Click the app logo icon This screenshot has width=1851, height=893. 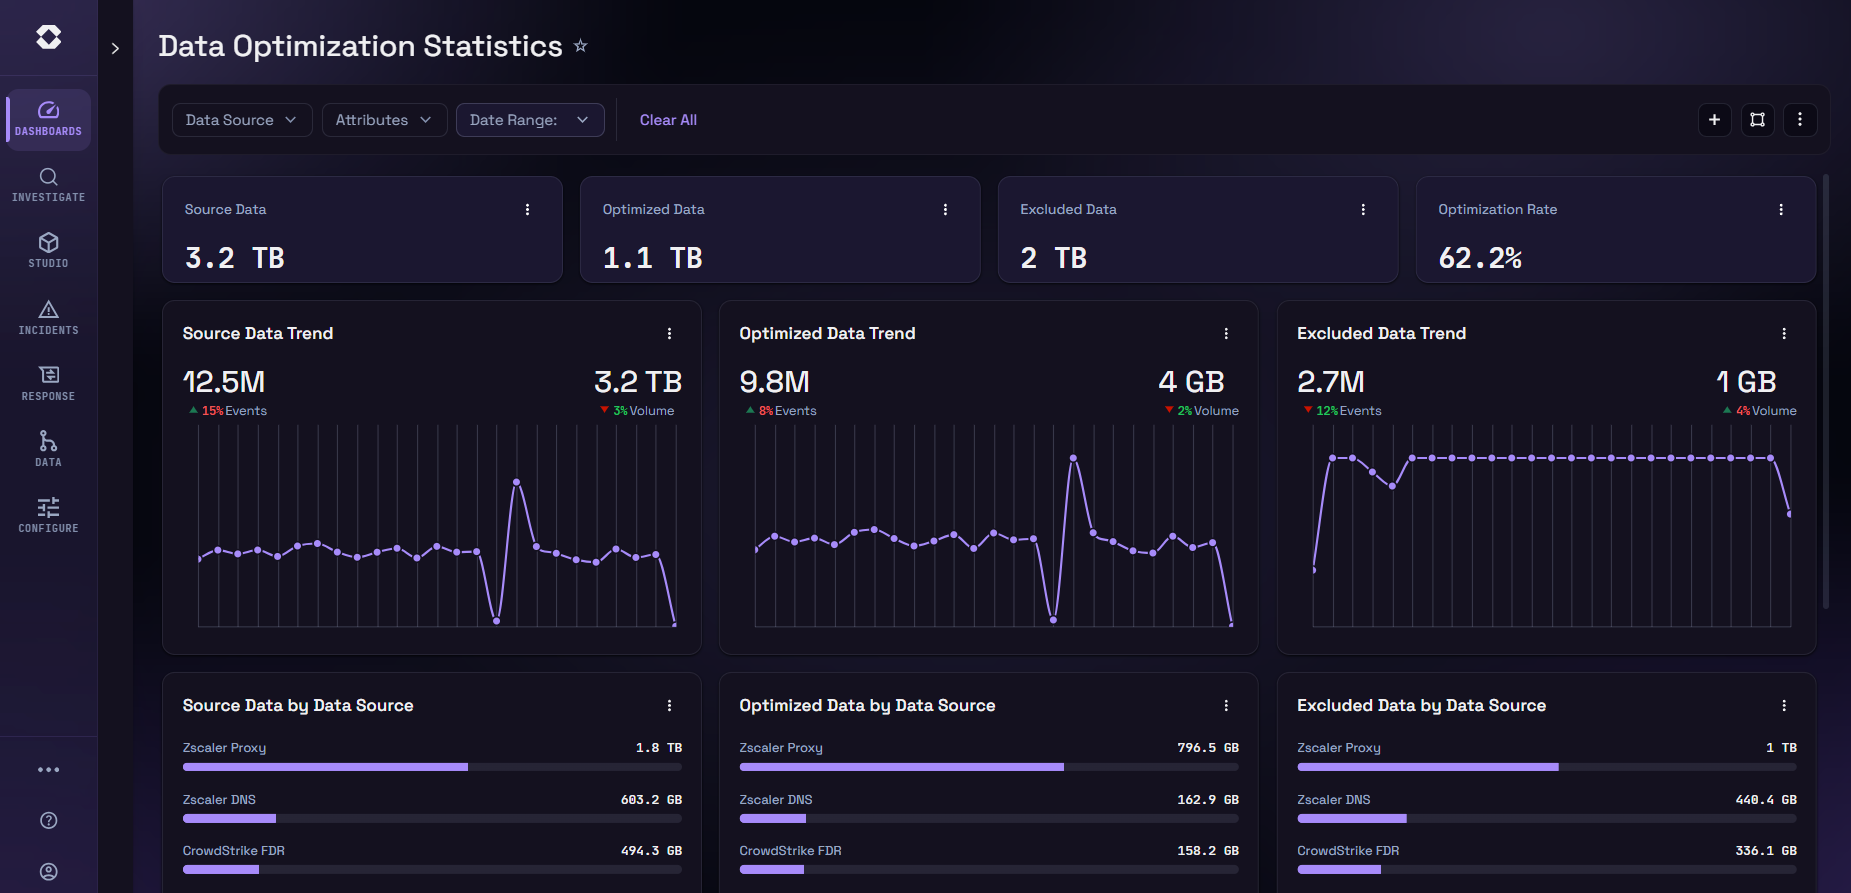click(48, 37)
